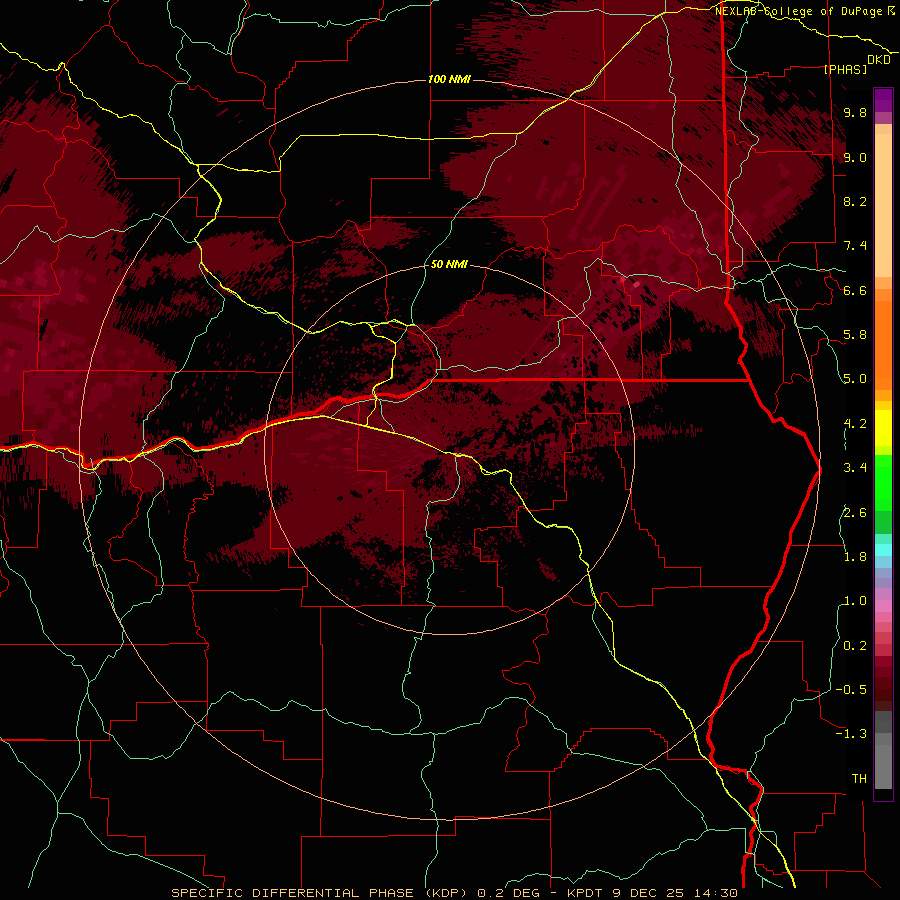
Task: Click the 0.2 legend value
Action: point(855,646)
